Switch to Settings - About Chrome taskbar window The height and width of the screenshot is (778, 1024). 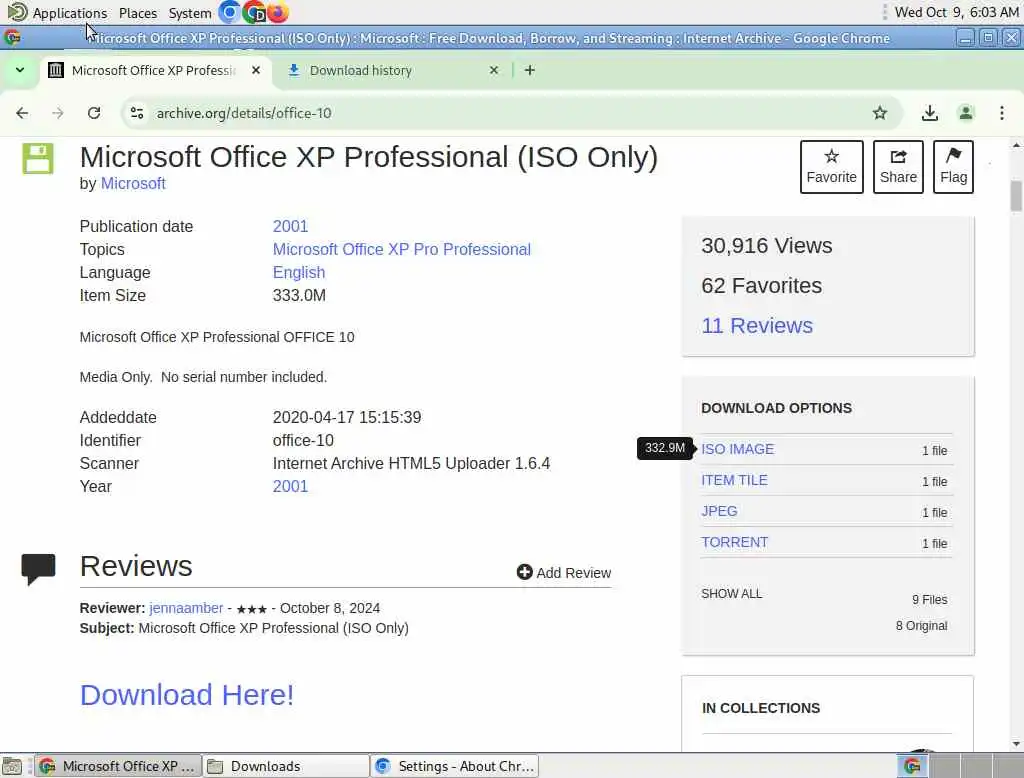(x=455, y=766)
